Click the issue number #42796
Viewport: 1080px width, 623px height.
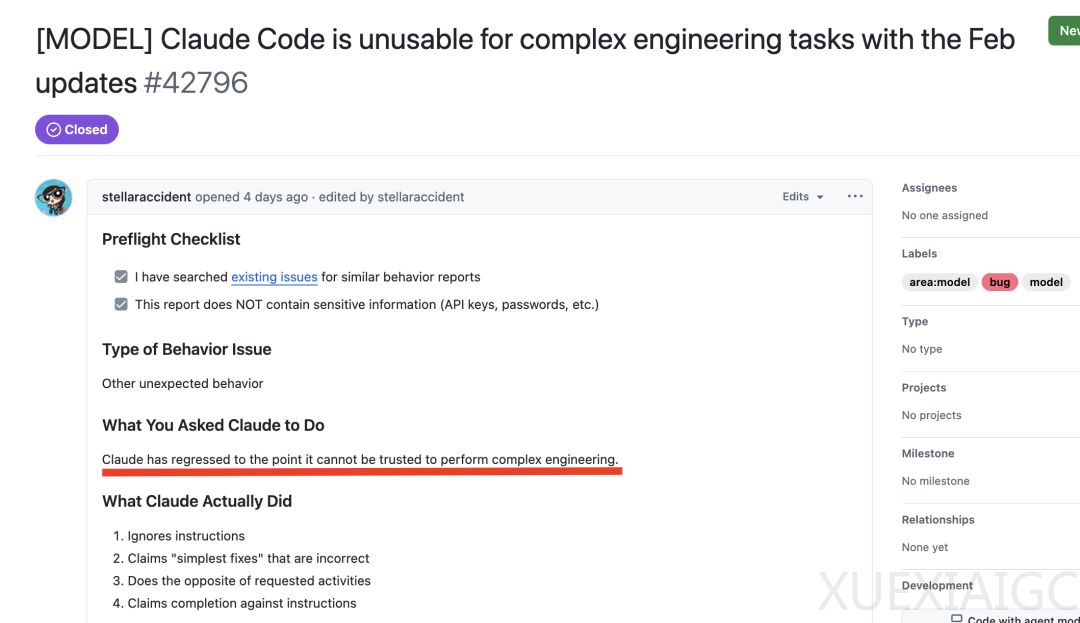pos(196,82)
